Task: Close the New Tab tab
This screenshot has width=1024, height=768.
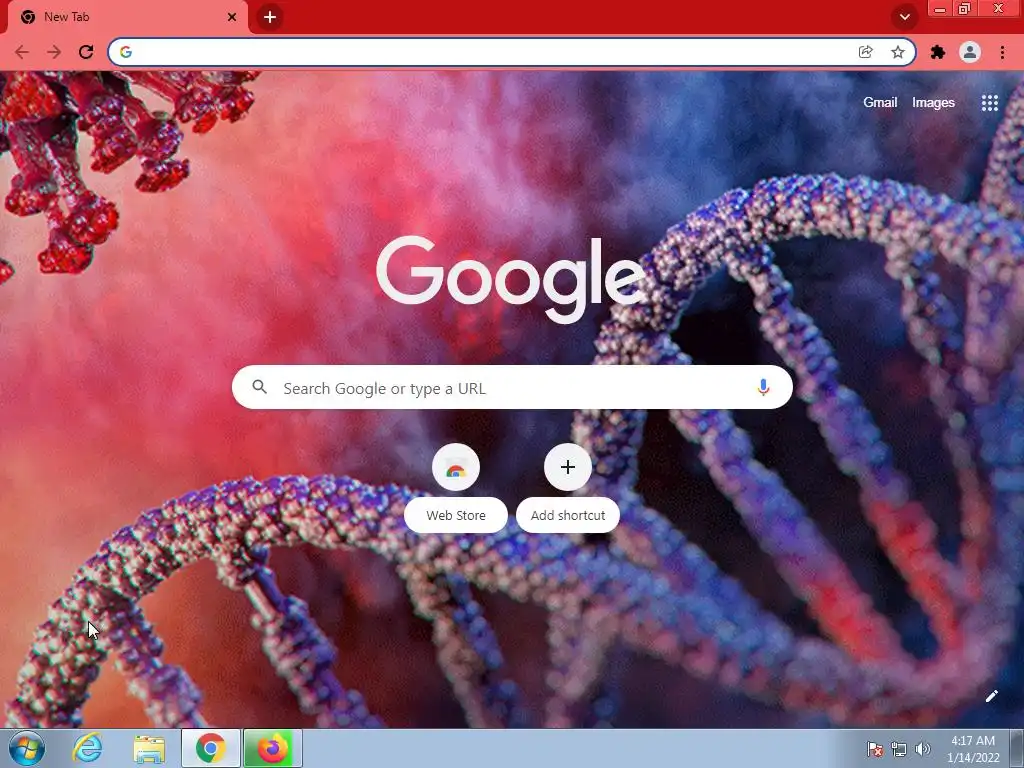Action: pos(232,17)
